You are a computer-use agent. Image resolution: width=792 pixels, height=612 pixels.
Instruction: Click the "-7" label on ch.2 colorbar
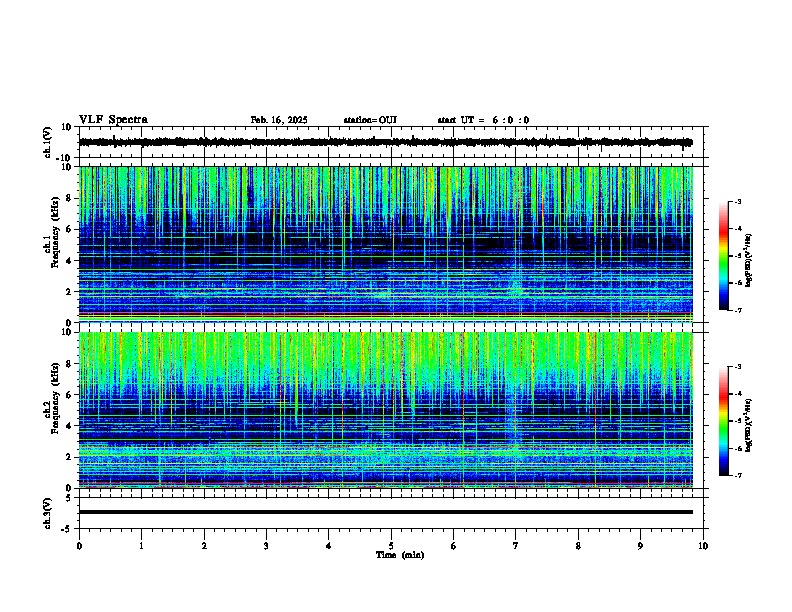pyautogui.click(x=738, y=476)
